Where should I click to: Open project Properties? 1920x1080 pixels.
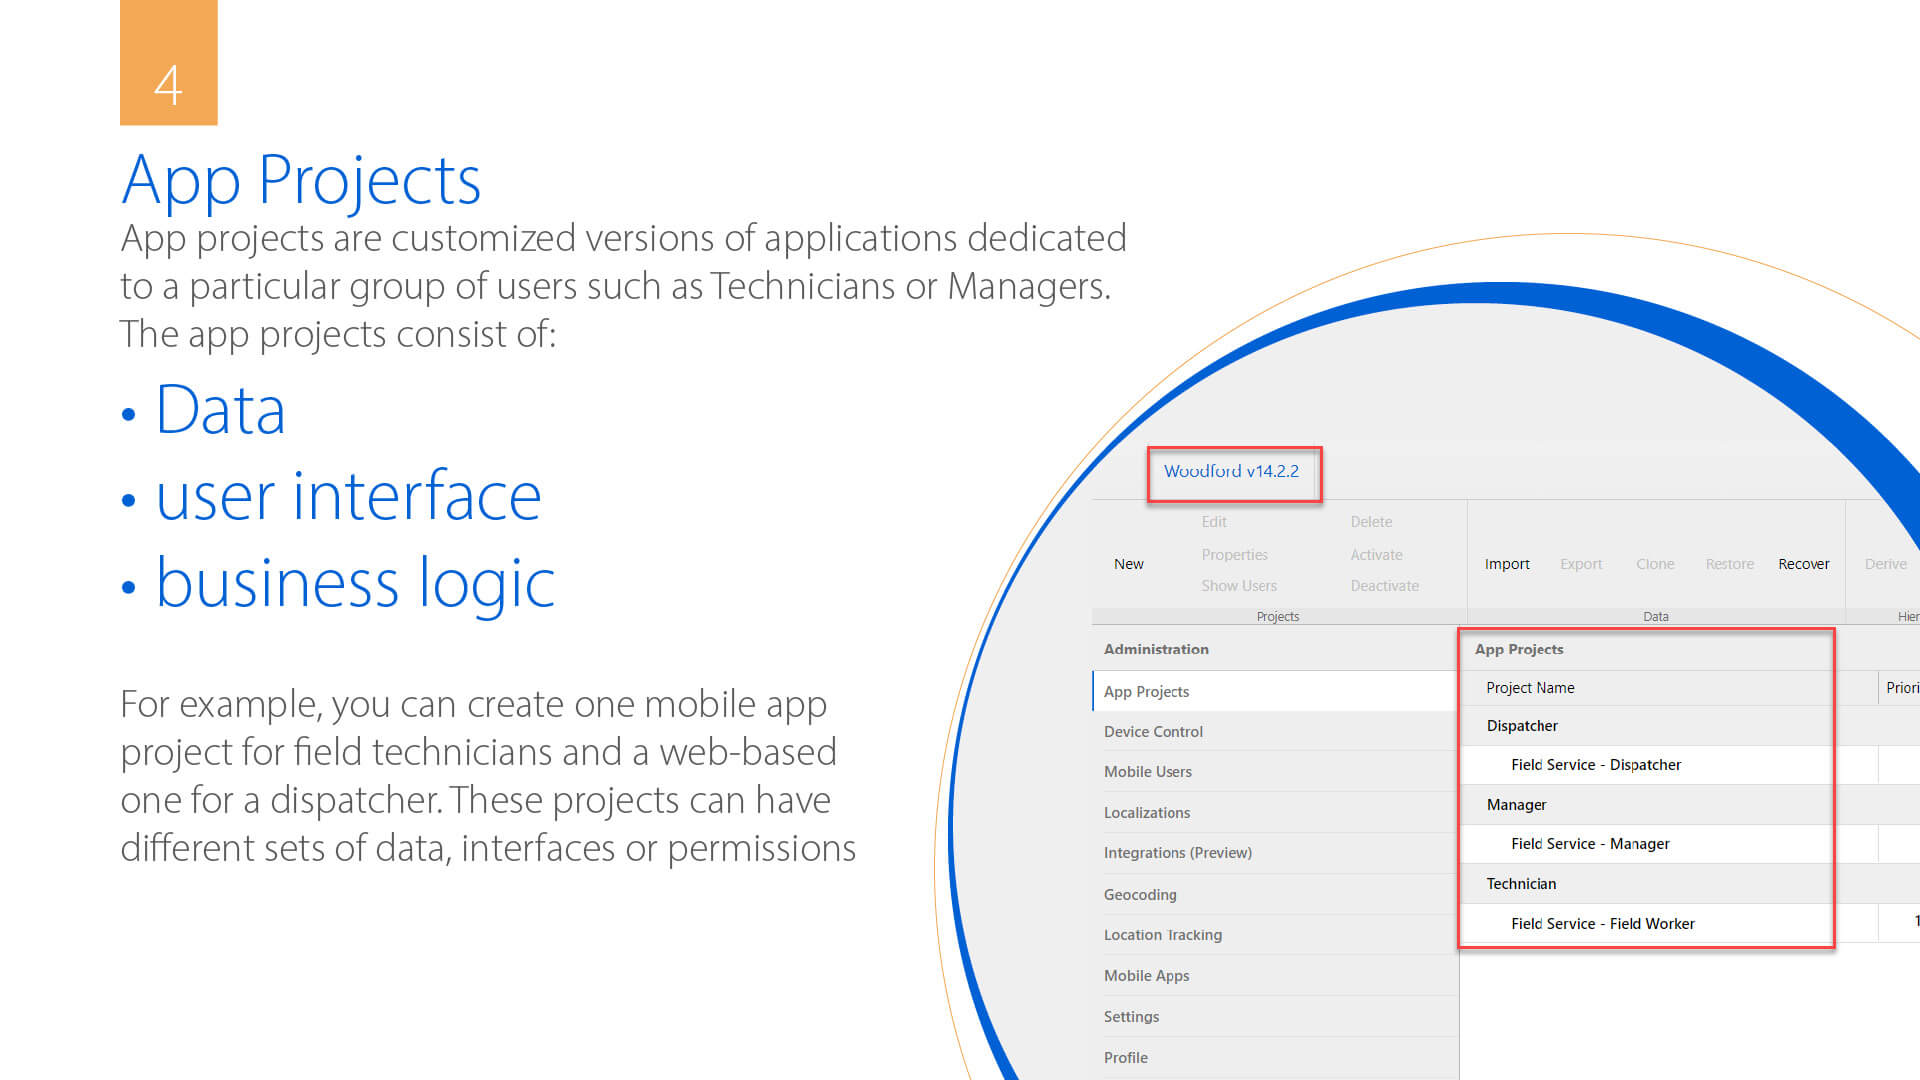click(1234, 555)
